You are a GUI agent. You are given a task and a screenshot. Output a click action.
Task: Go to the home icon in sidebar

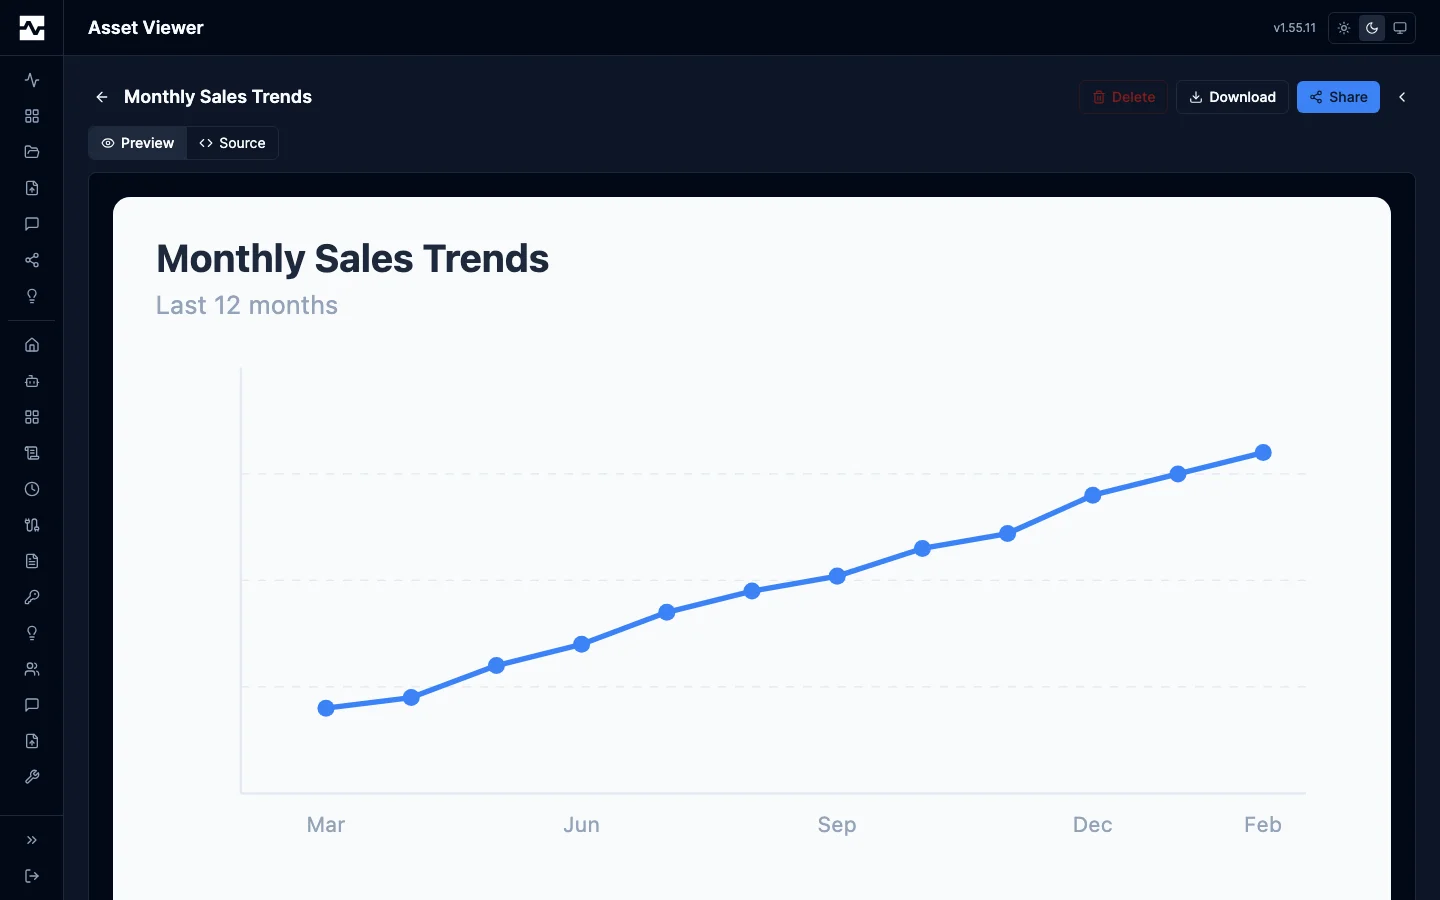tap(32, 345)
